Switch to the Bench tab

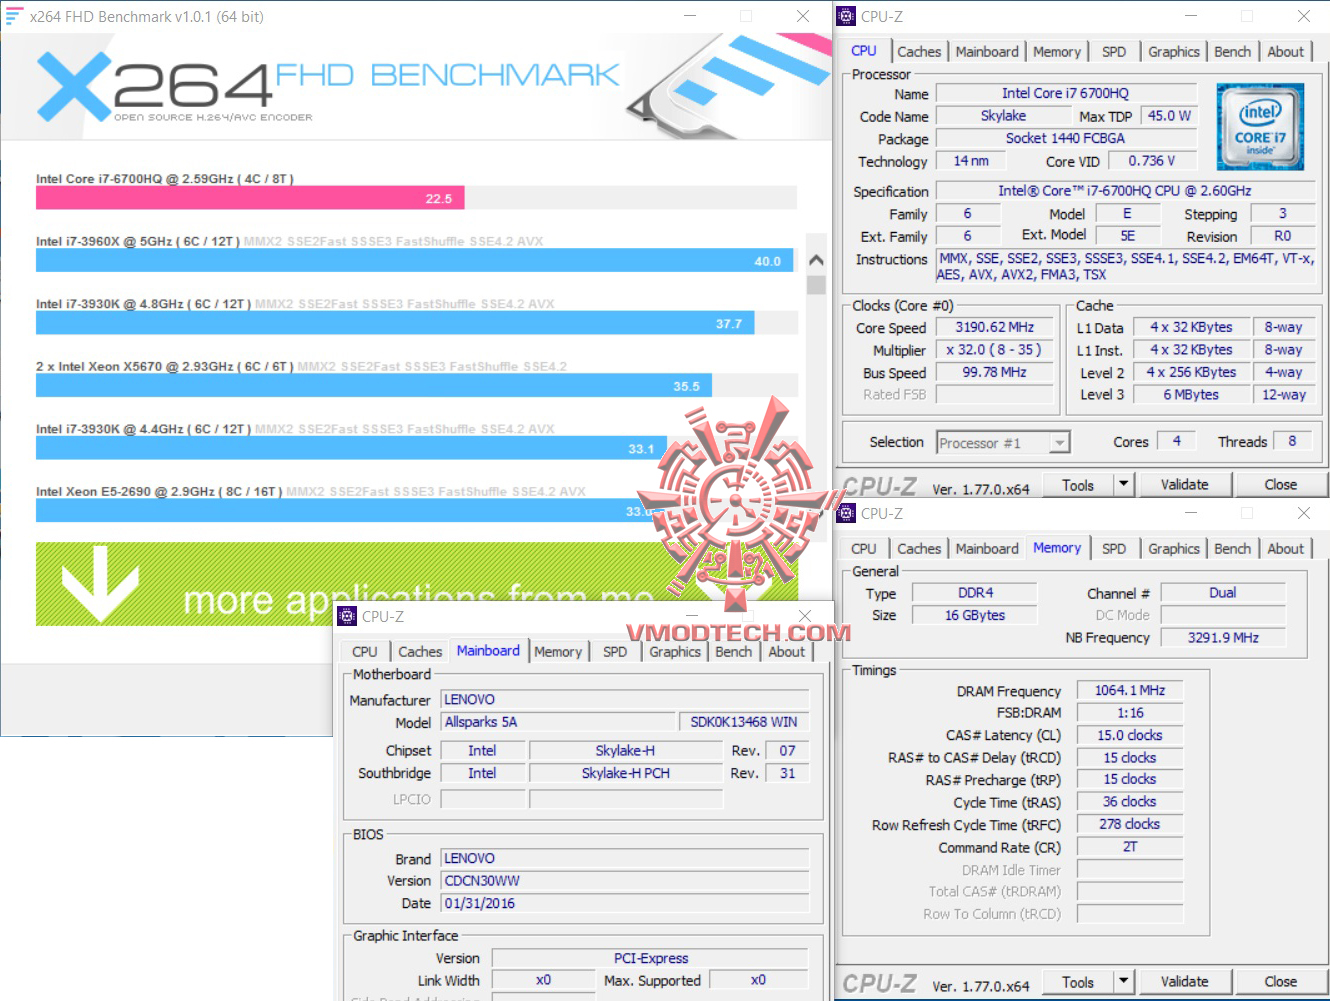(x=1232, y=51)
